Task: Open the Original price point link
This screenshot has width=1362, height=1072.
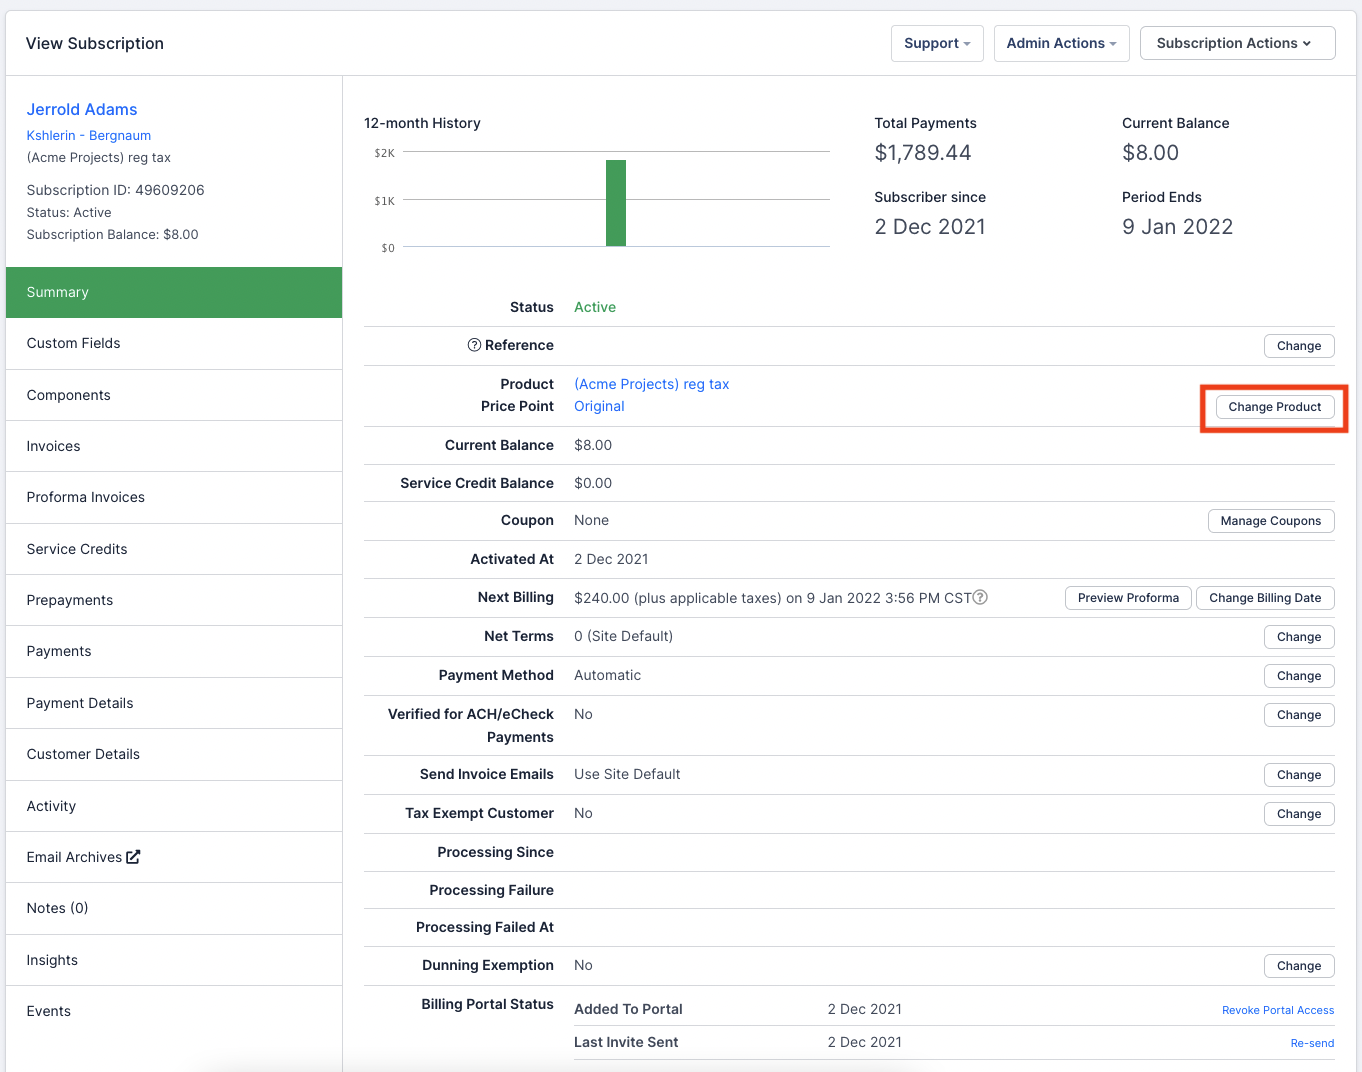Action: pyautogui.click(x=599, y=406)
